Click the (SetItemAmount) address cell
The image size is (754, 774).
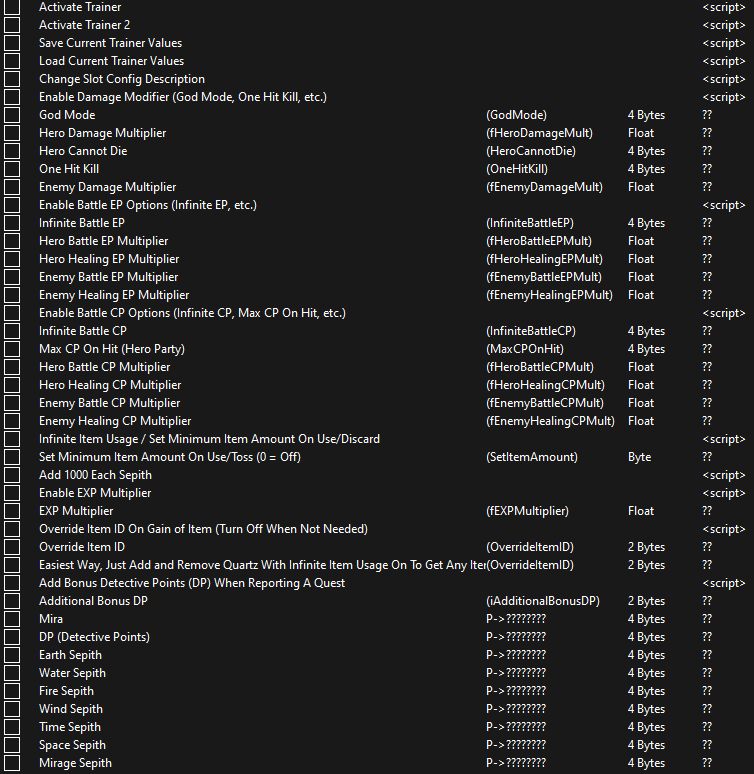click(x=532, y=457)
